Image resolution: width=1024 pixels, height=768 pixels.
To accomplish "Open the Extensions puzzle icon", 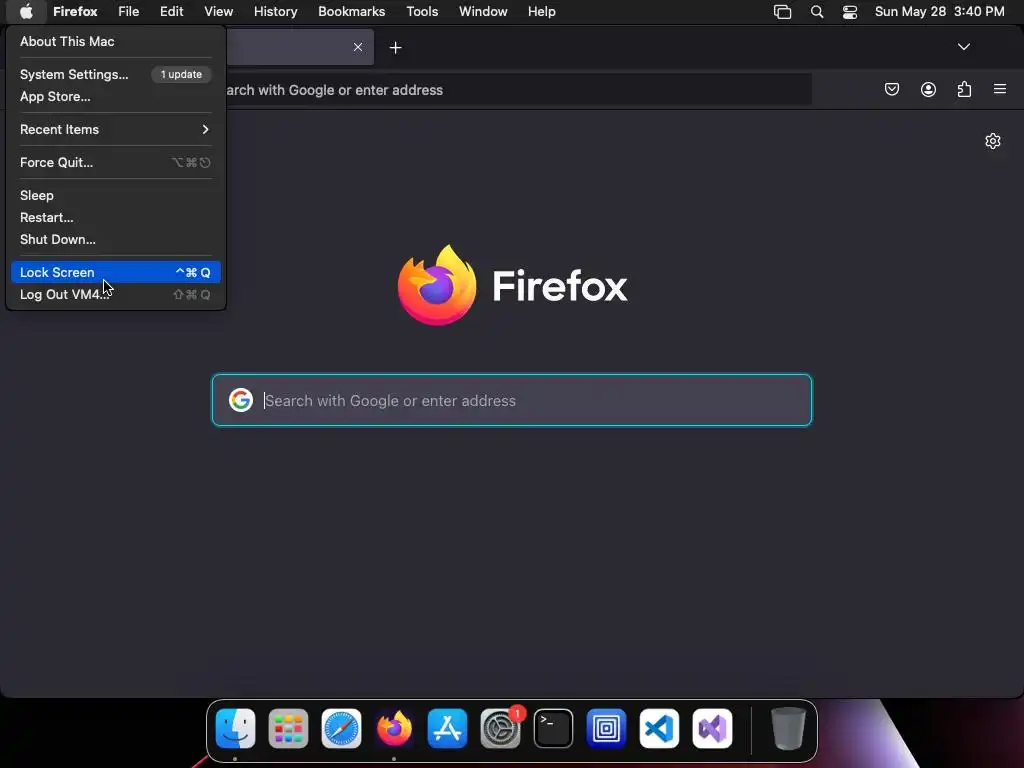I will pos(964,89).
